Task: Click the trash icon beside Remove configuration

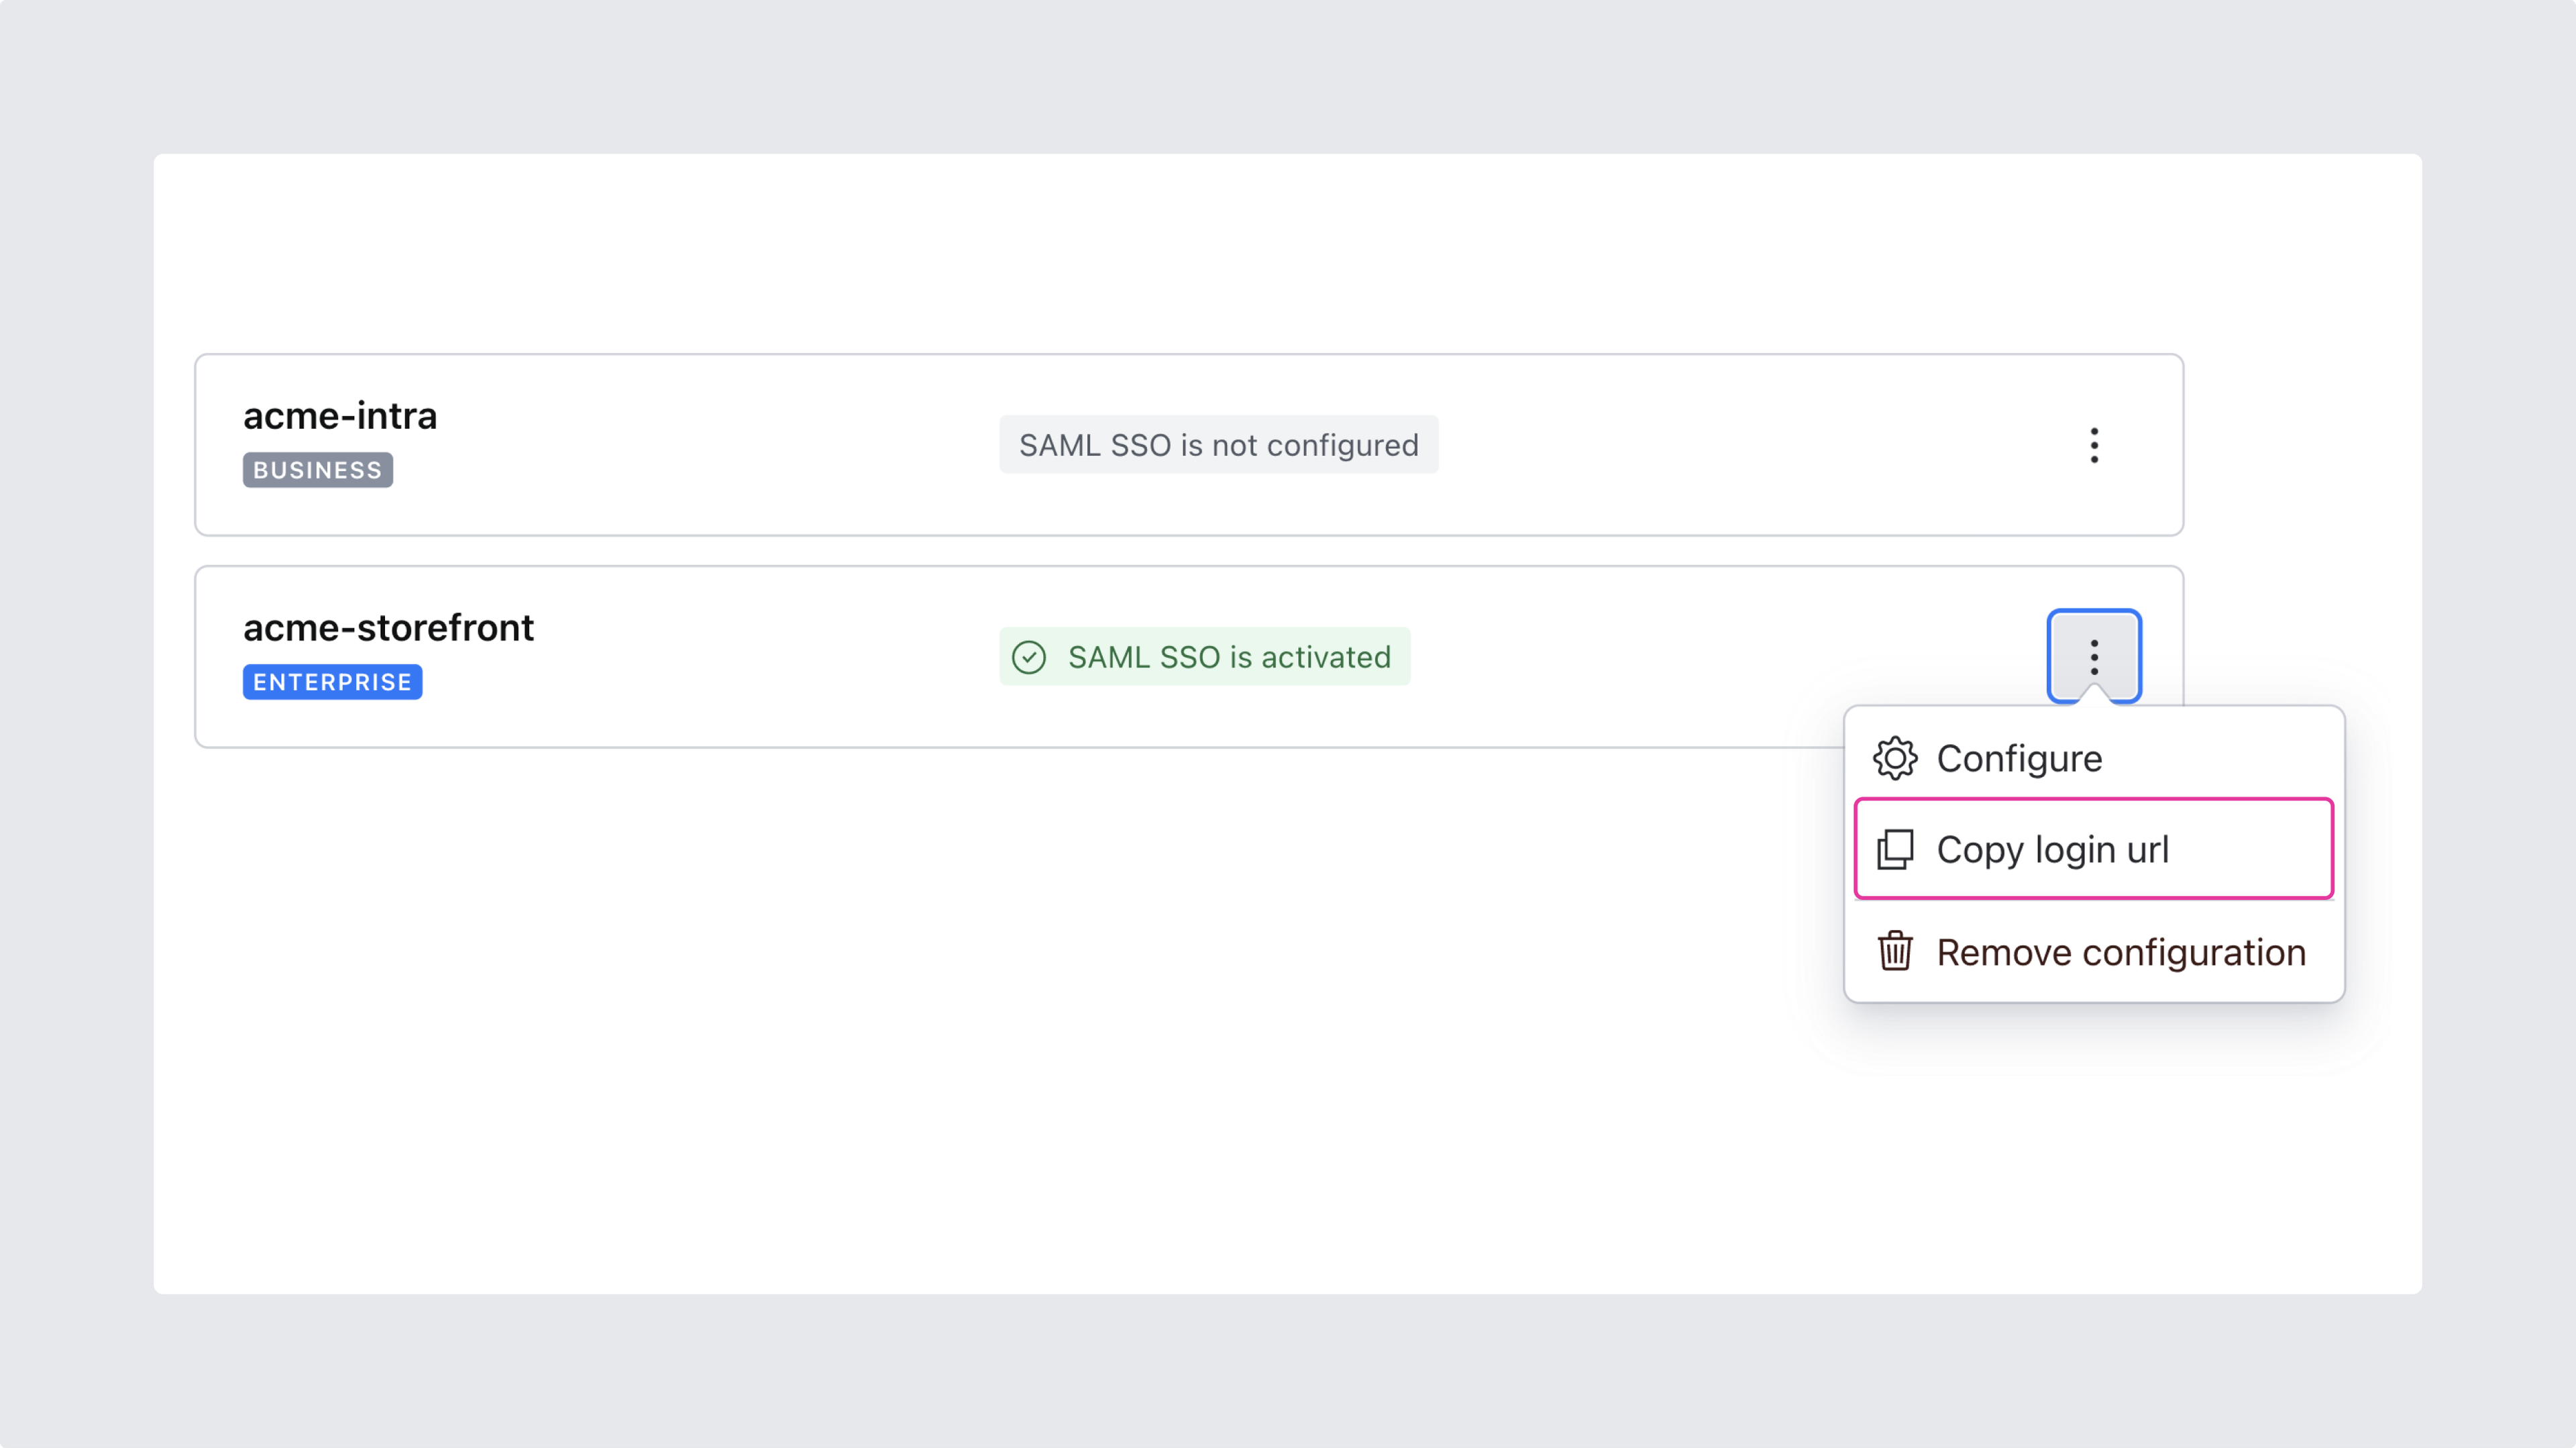Action: (1895, 952)
